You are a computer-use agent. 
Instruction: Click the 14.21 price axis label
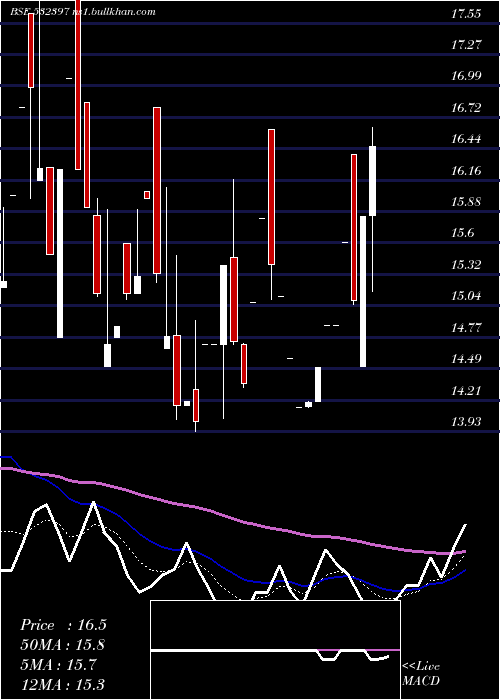click(x=466, y=392)
